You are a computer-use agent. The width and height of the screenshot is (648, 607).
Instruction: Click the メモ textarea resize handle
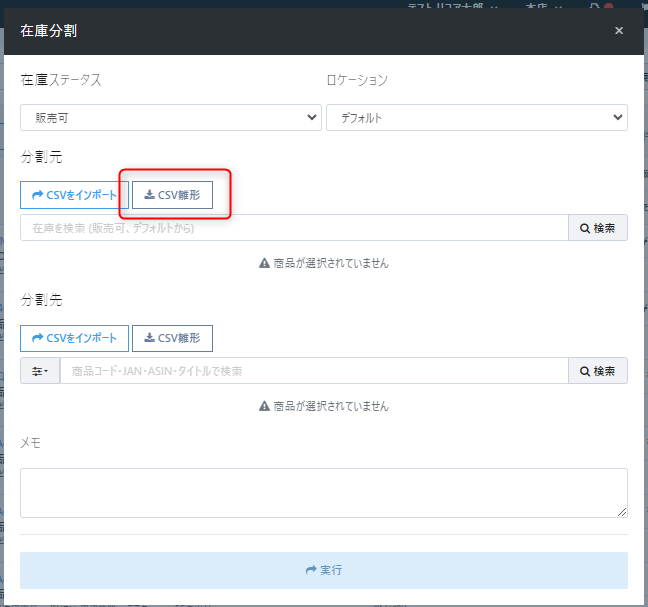[622, 512]
